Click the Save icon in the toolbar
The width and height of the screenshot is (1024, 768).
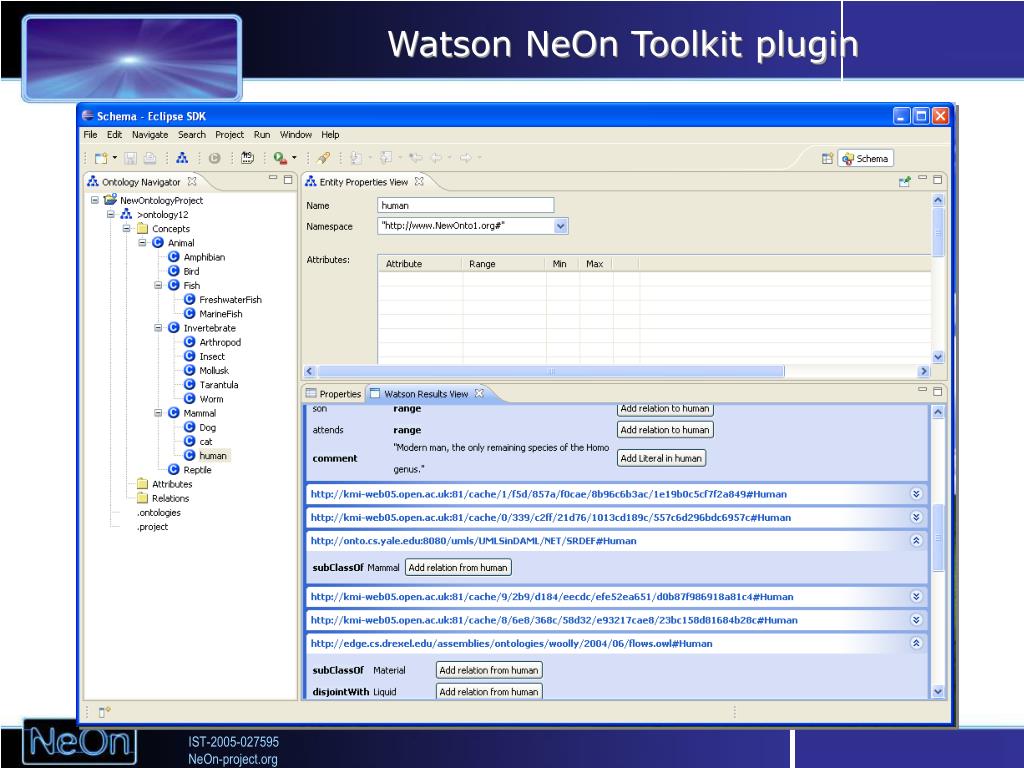pyautogui.click(x=130, y=158)
